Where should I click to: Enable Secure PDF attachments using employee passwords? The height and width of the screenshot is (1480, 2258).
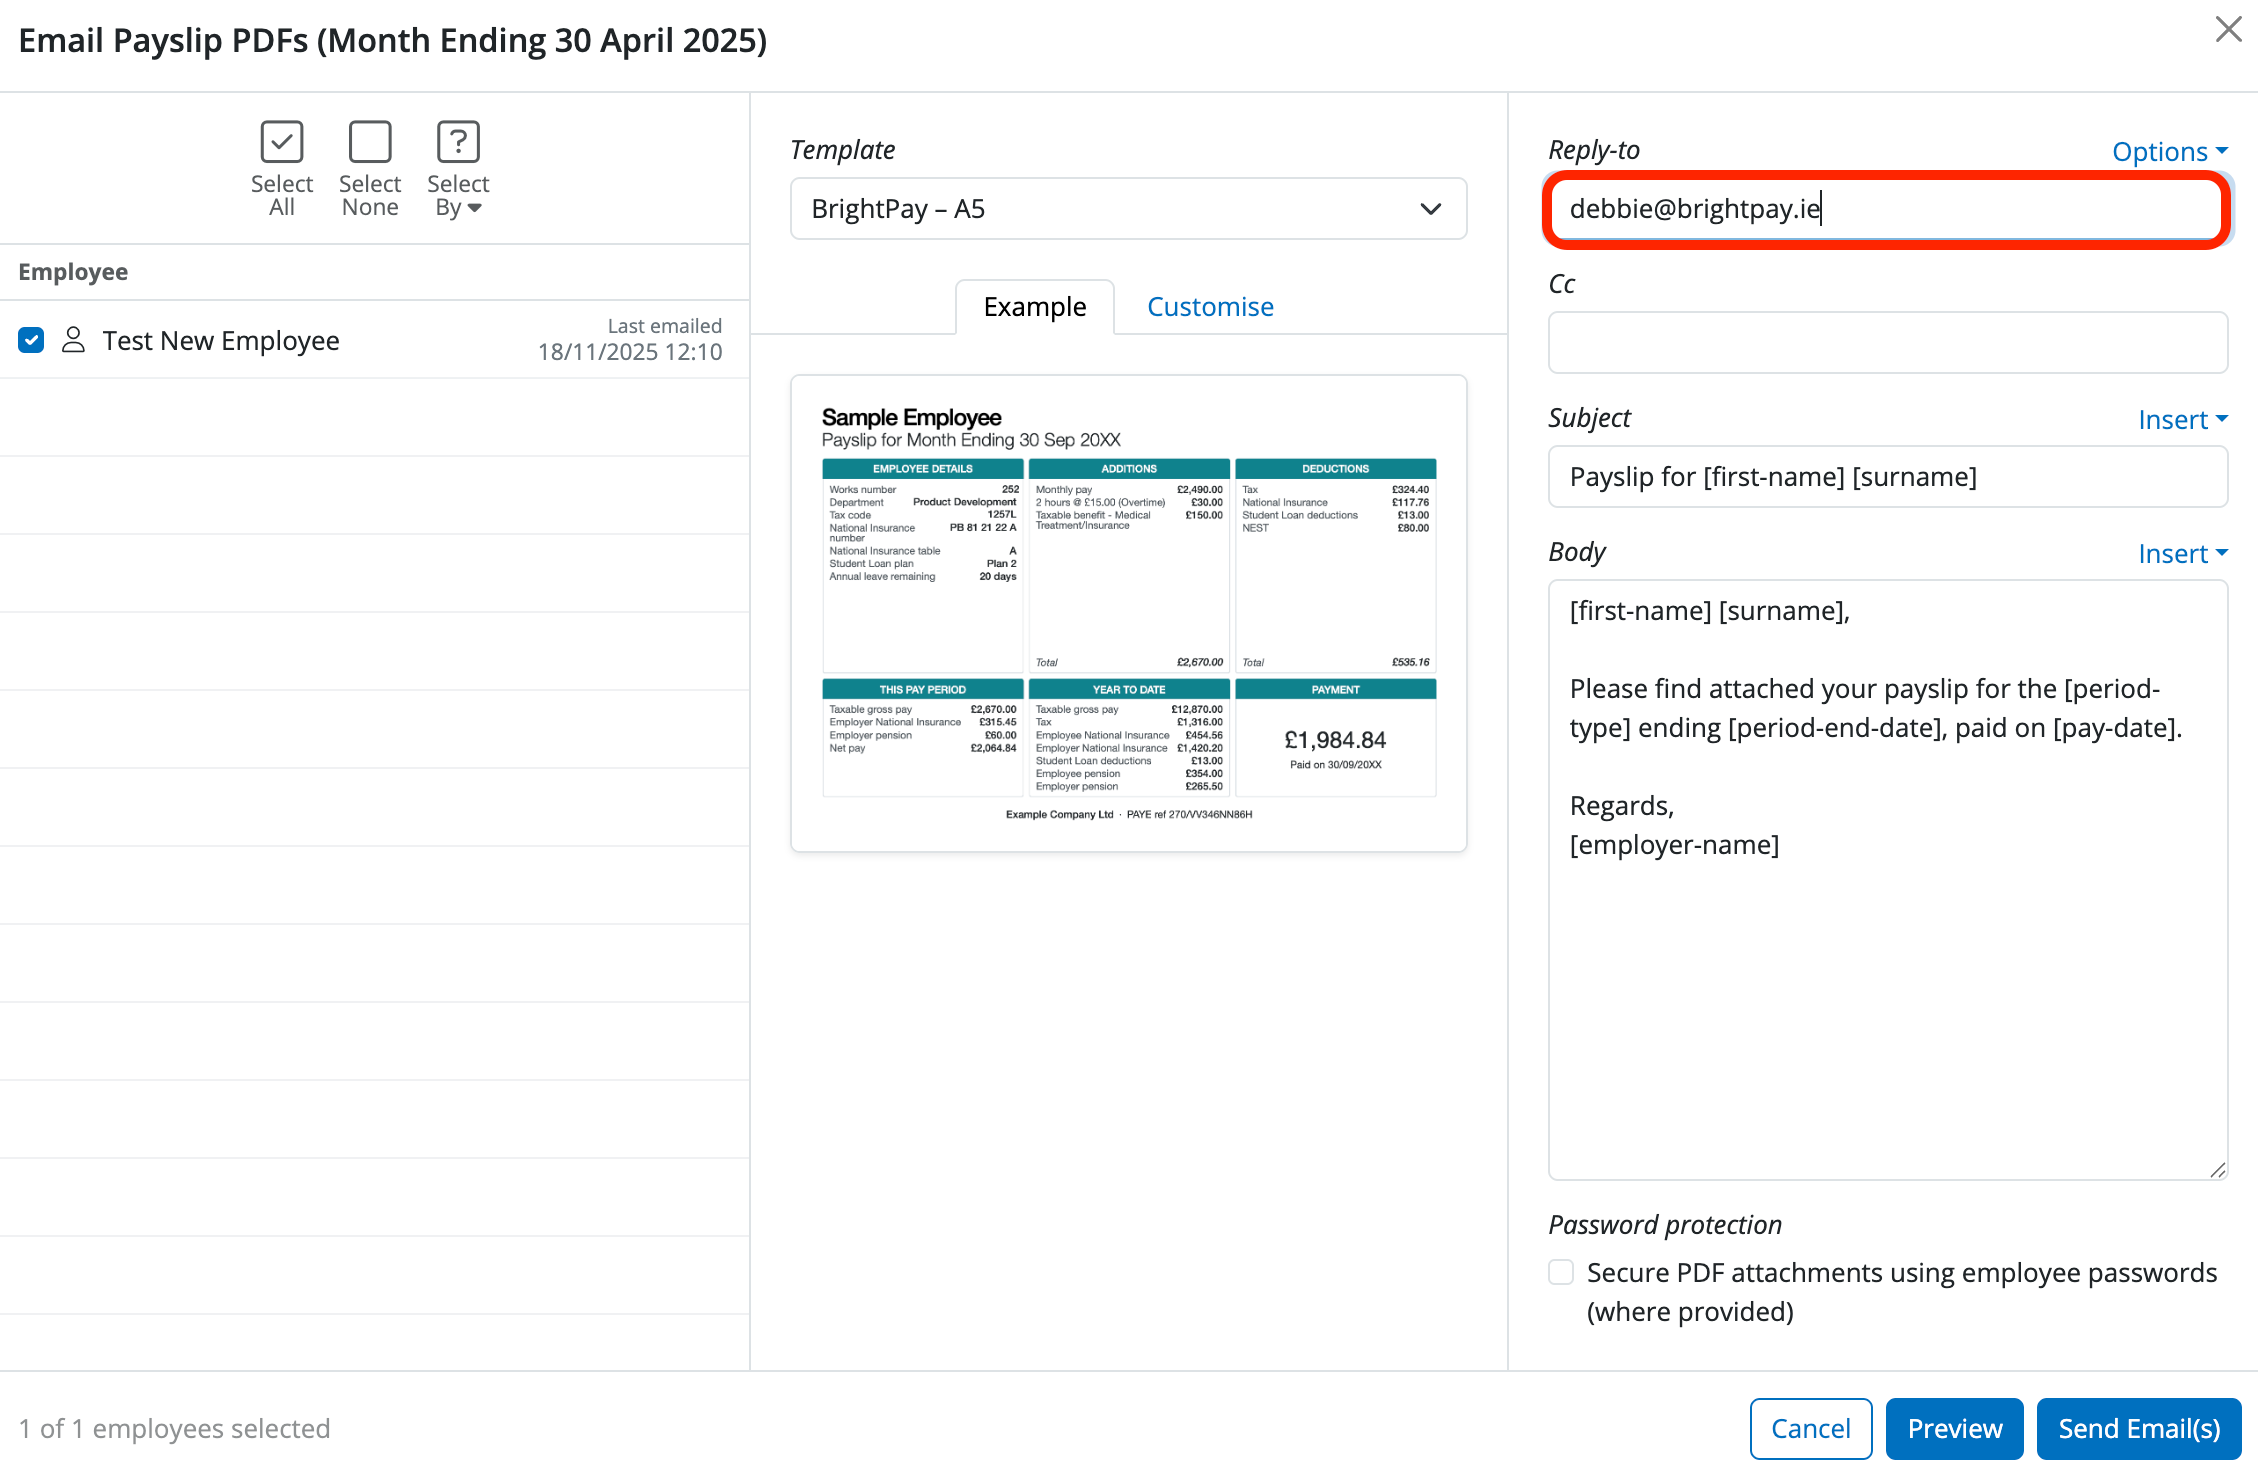coord(1561,1272)
